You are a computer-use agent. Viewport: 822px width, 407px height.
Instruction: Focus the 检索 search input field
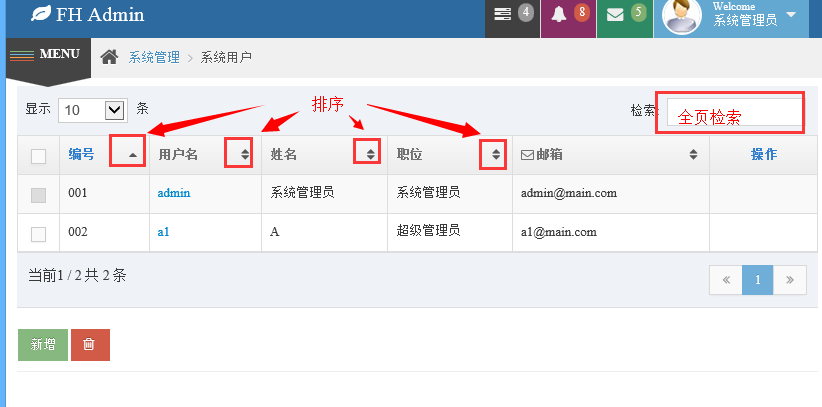coord(734,111)
